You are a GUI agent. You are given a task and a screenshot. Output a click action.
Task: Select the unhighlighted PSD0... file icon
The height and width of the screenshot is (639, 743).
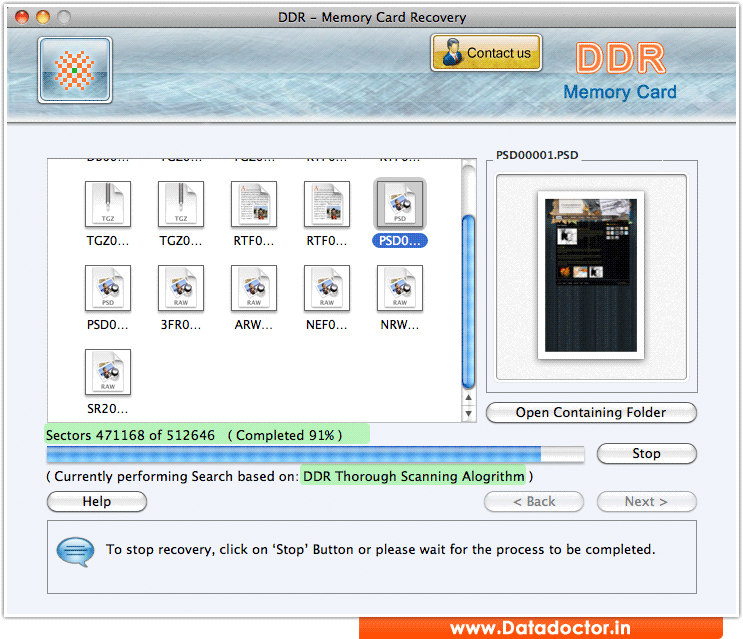point(108,288)
